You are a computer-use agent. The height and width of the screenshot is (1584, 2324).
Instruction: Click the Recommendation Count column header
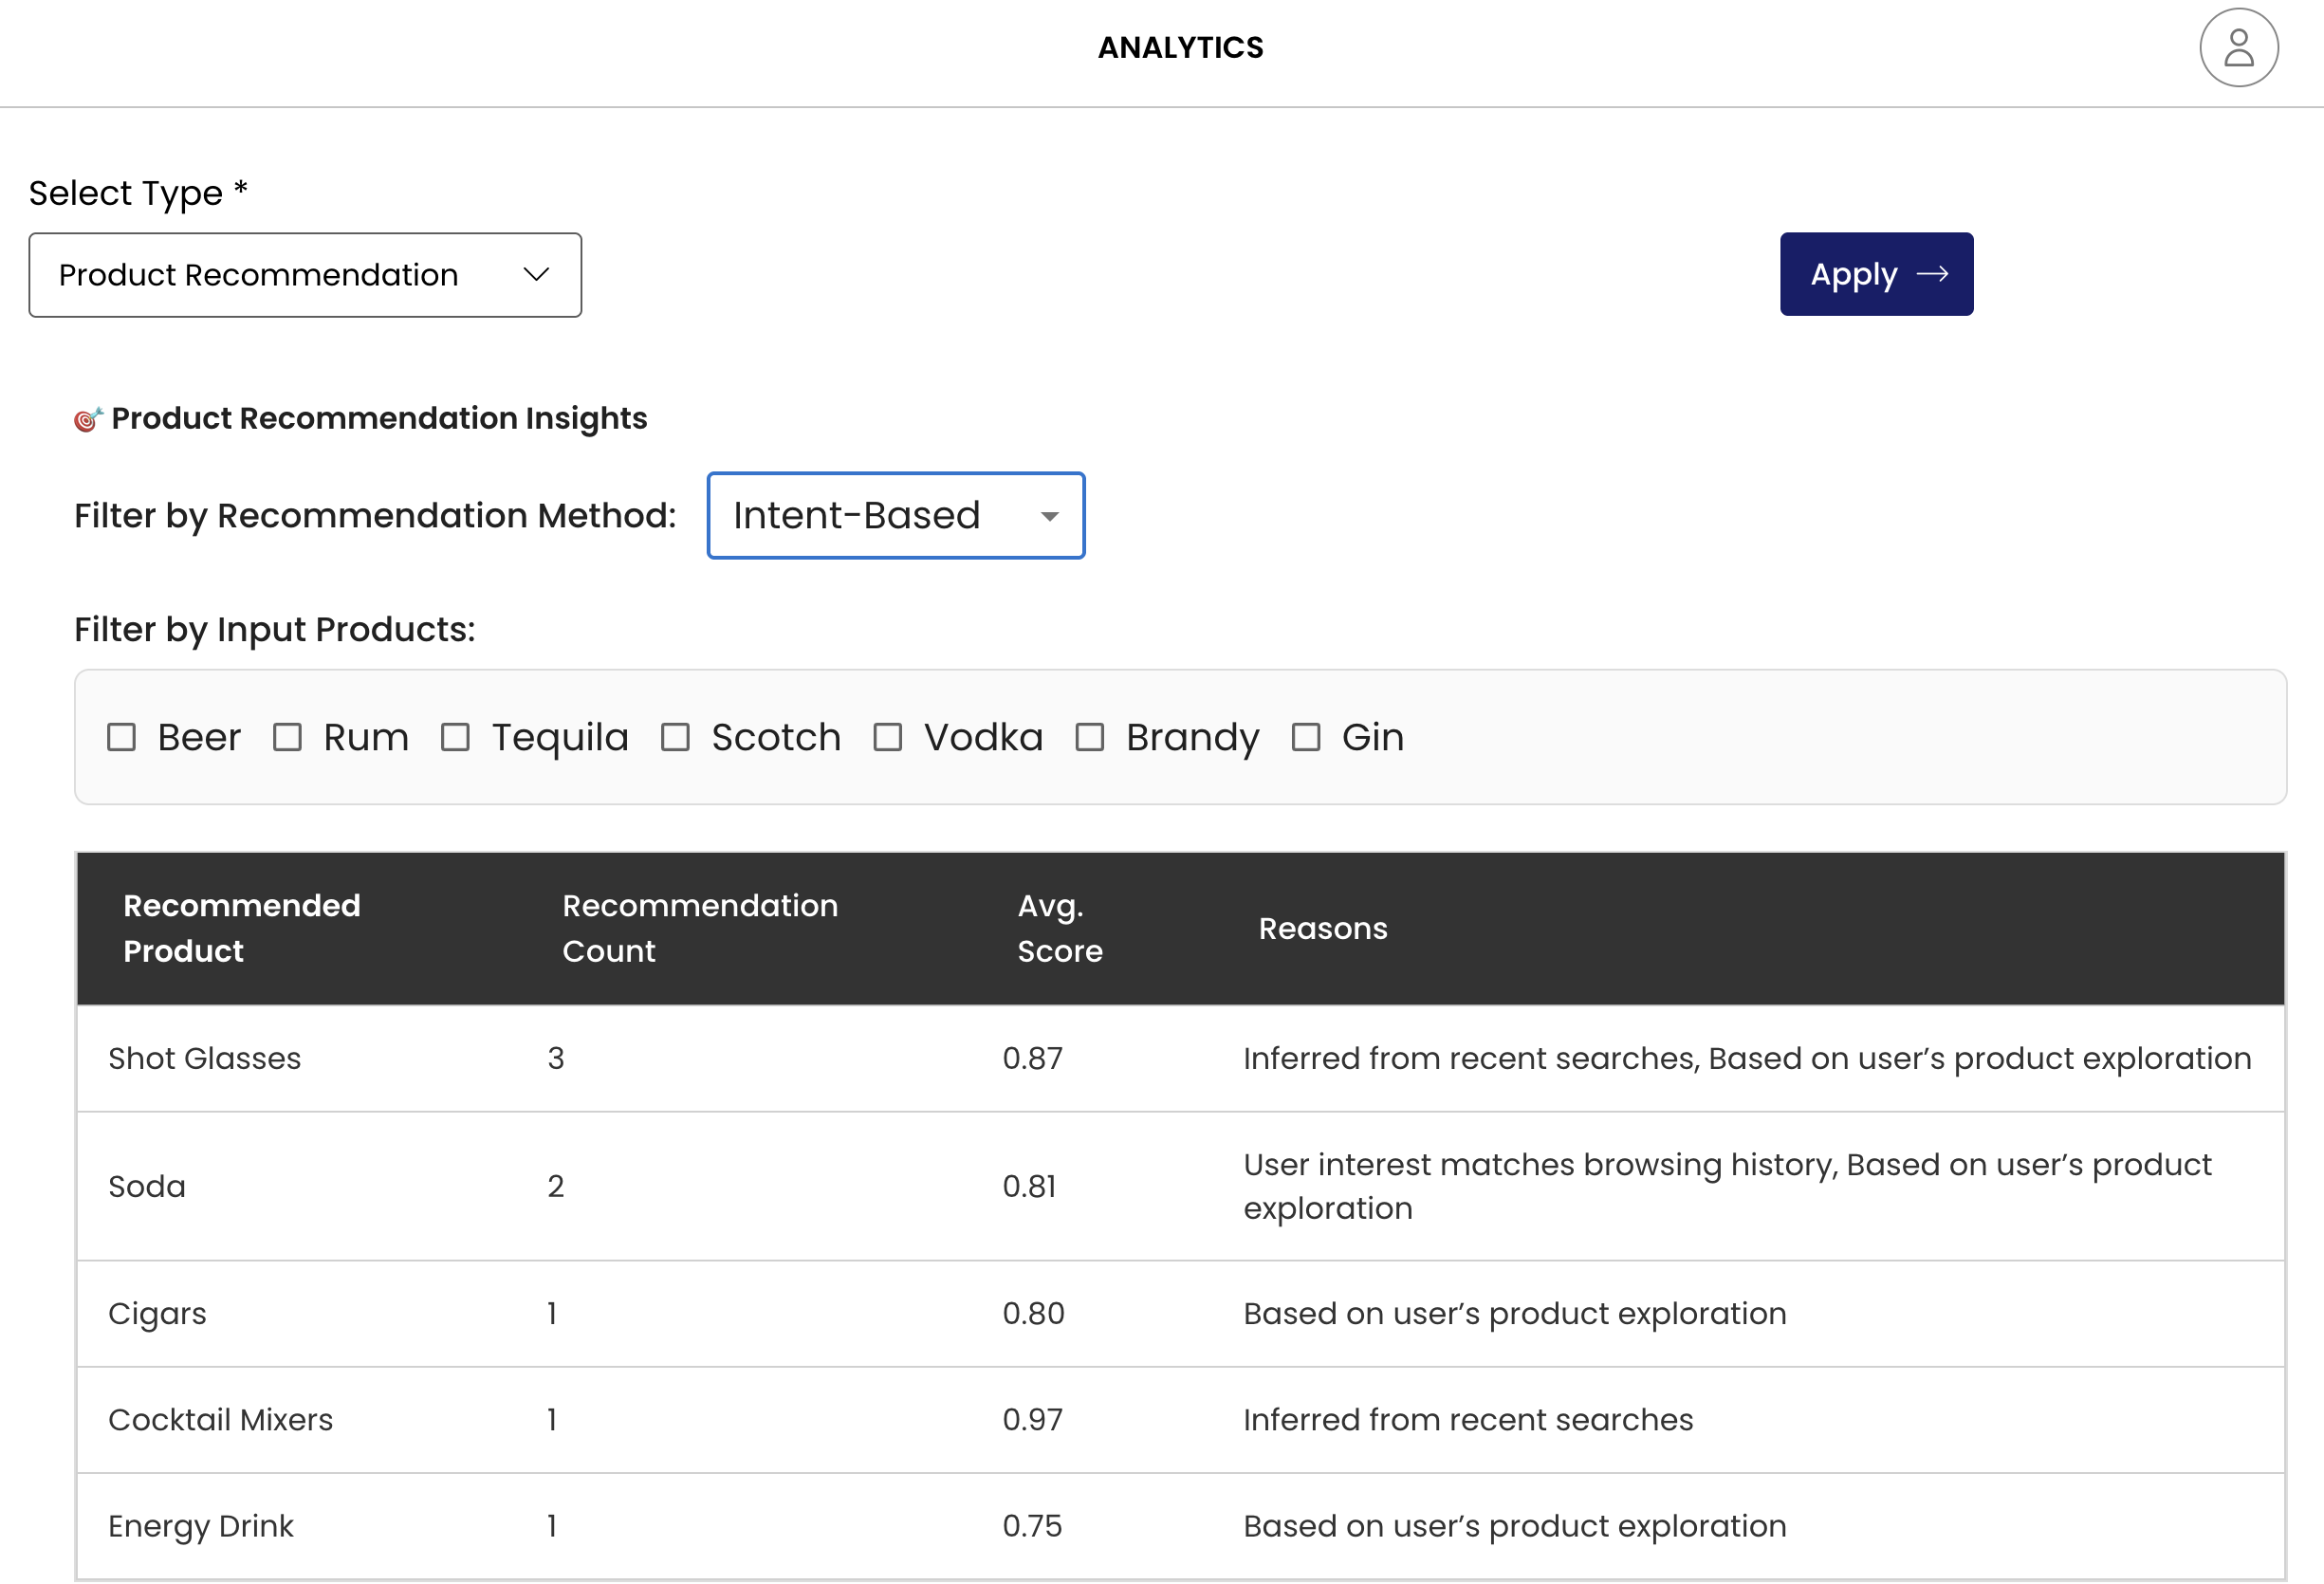pos(699,927)
